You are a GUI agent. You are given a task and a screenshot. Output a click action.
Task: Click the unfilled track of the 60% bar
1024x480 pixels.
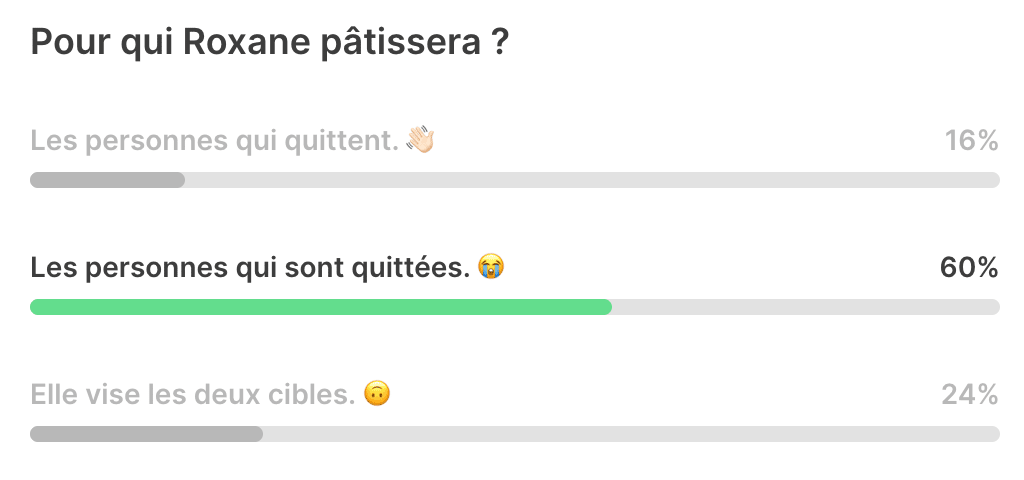point(806,307)
